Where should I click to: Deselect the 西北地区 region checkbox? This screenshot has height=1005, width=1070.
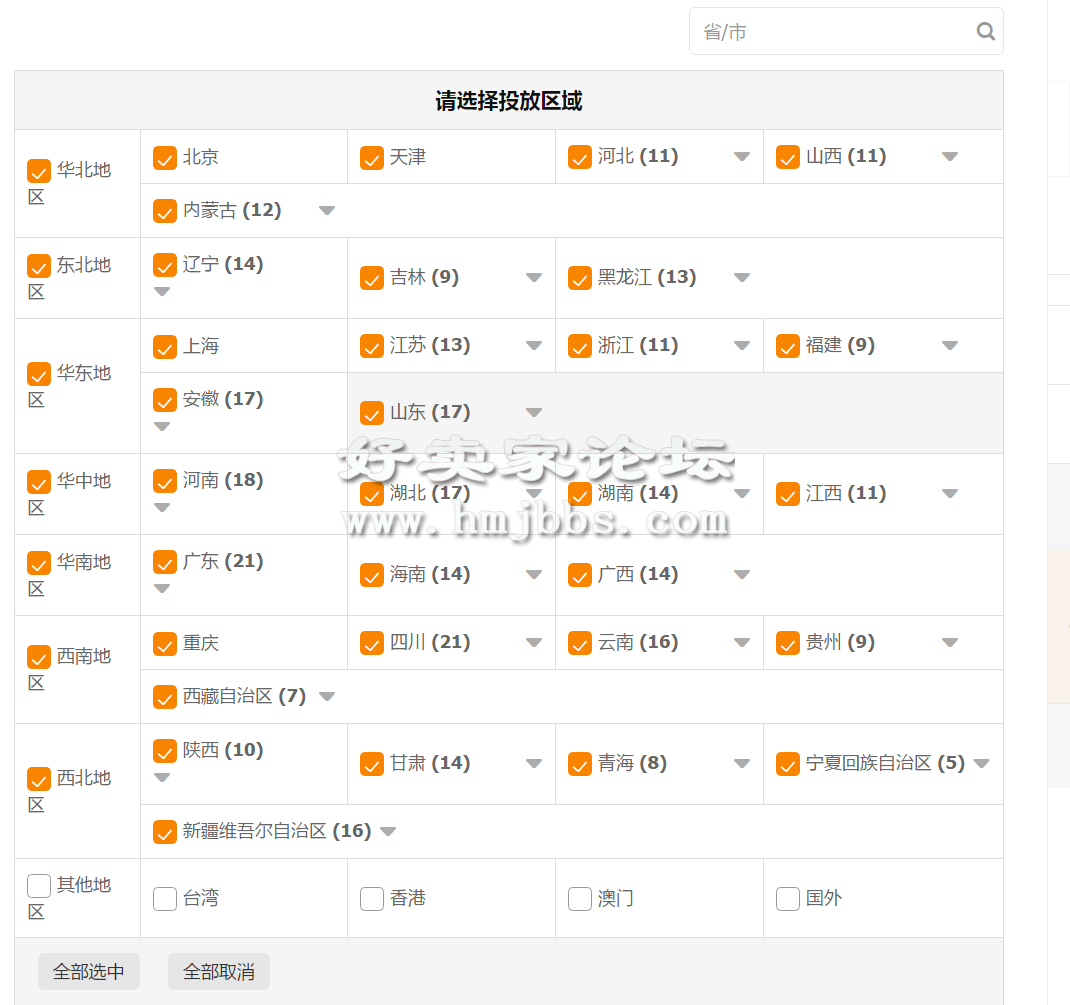click(39, 779)
